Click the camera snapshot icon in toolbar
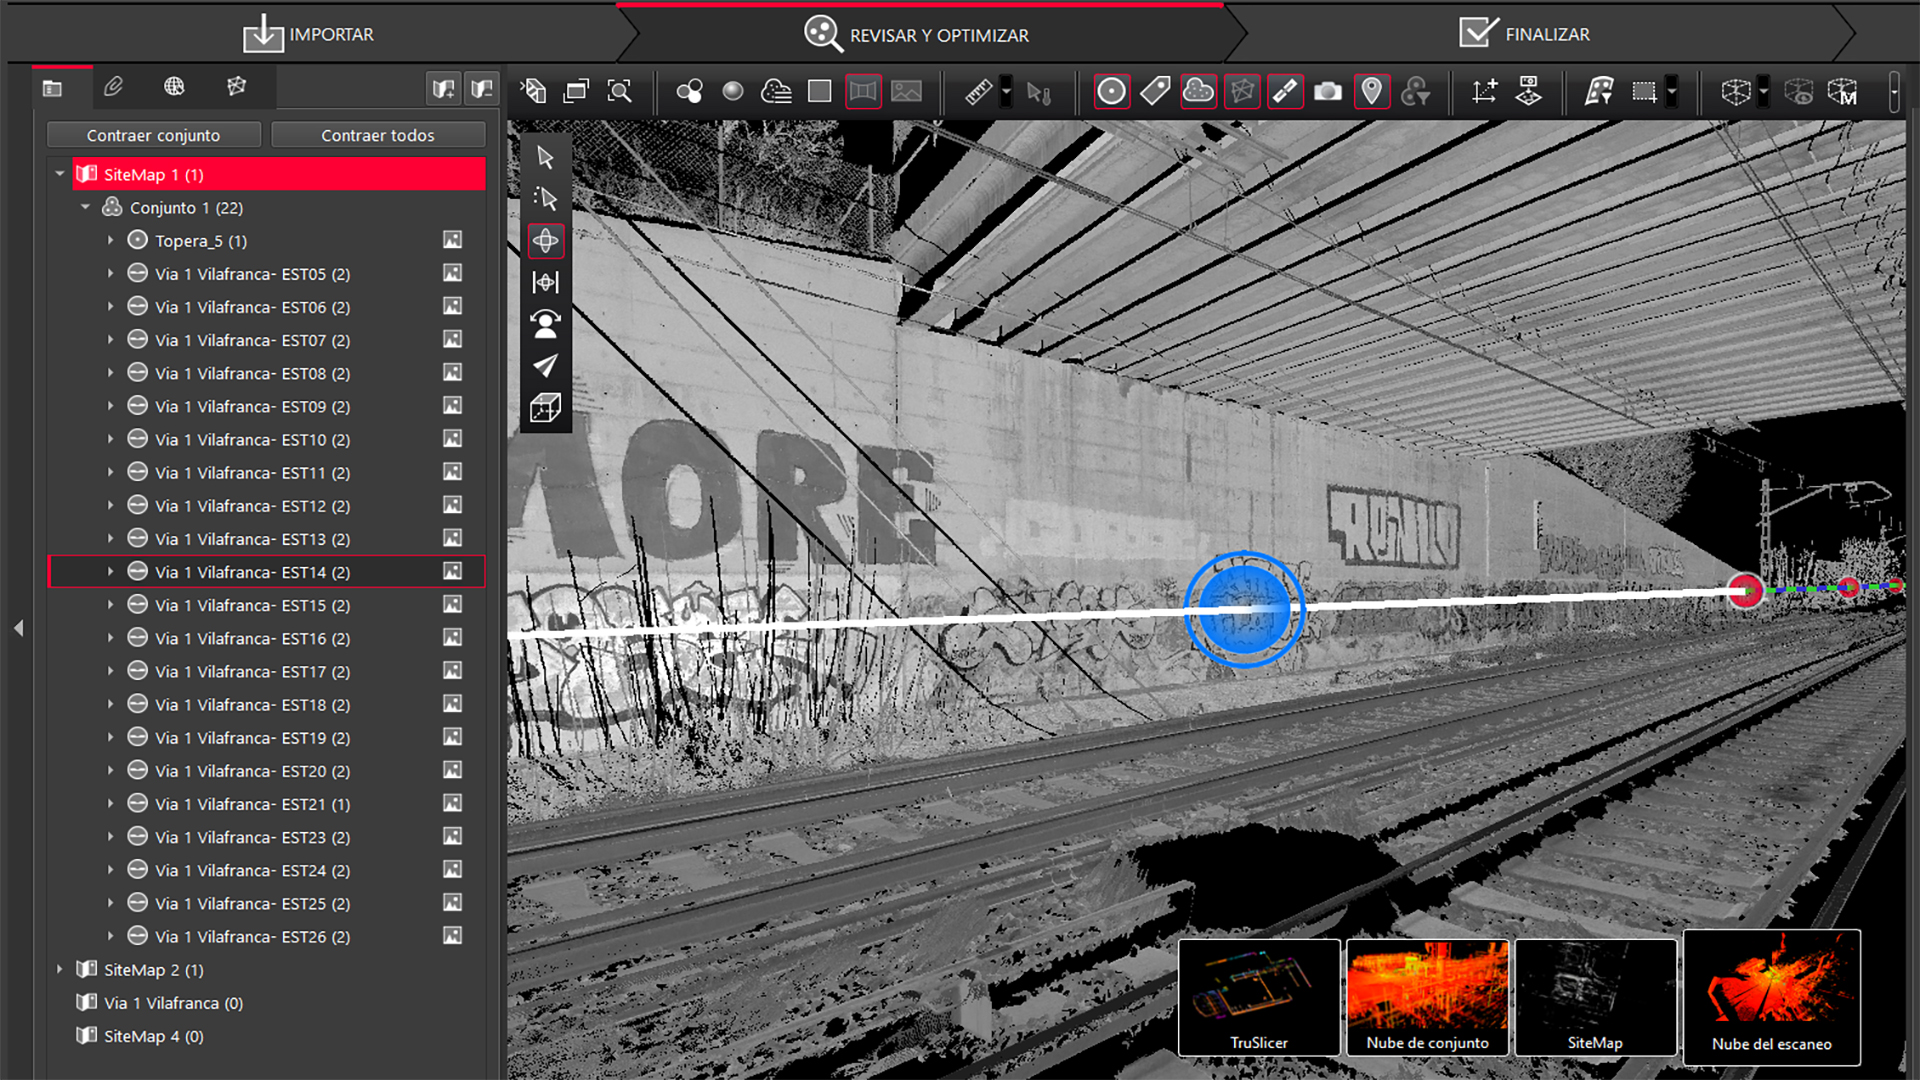The height and width of the screenshot is (1080, 1920). pos(1327,92)
